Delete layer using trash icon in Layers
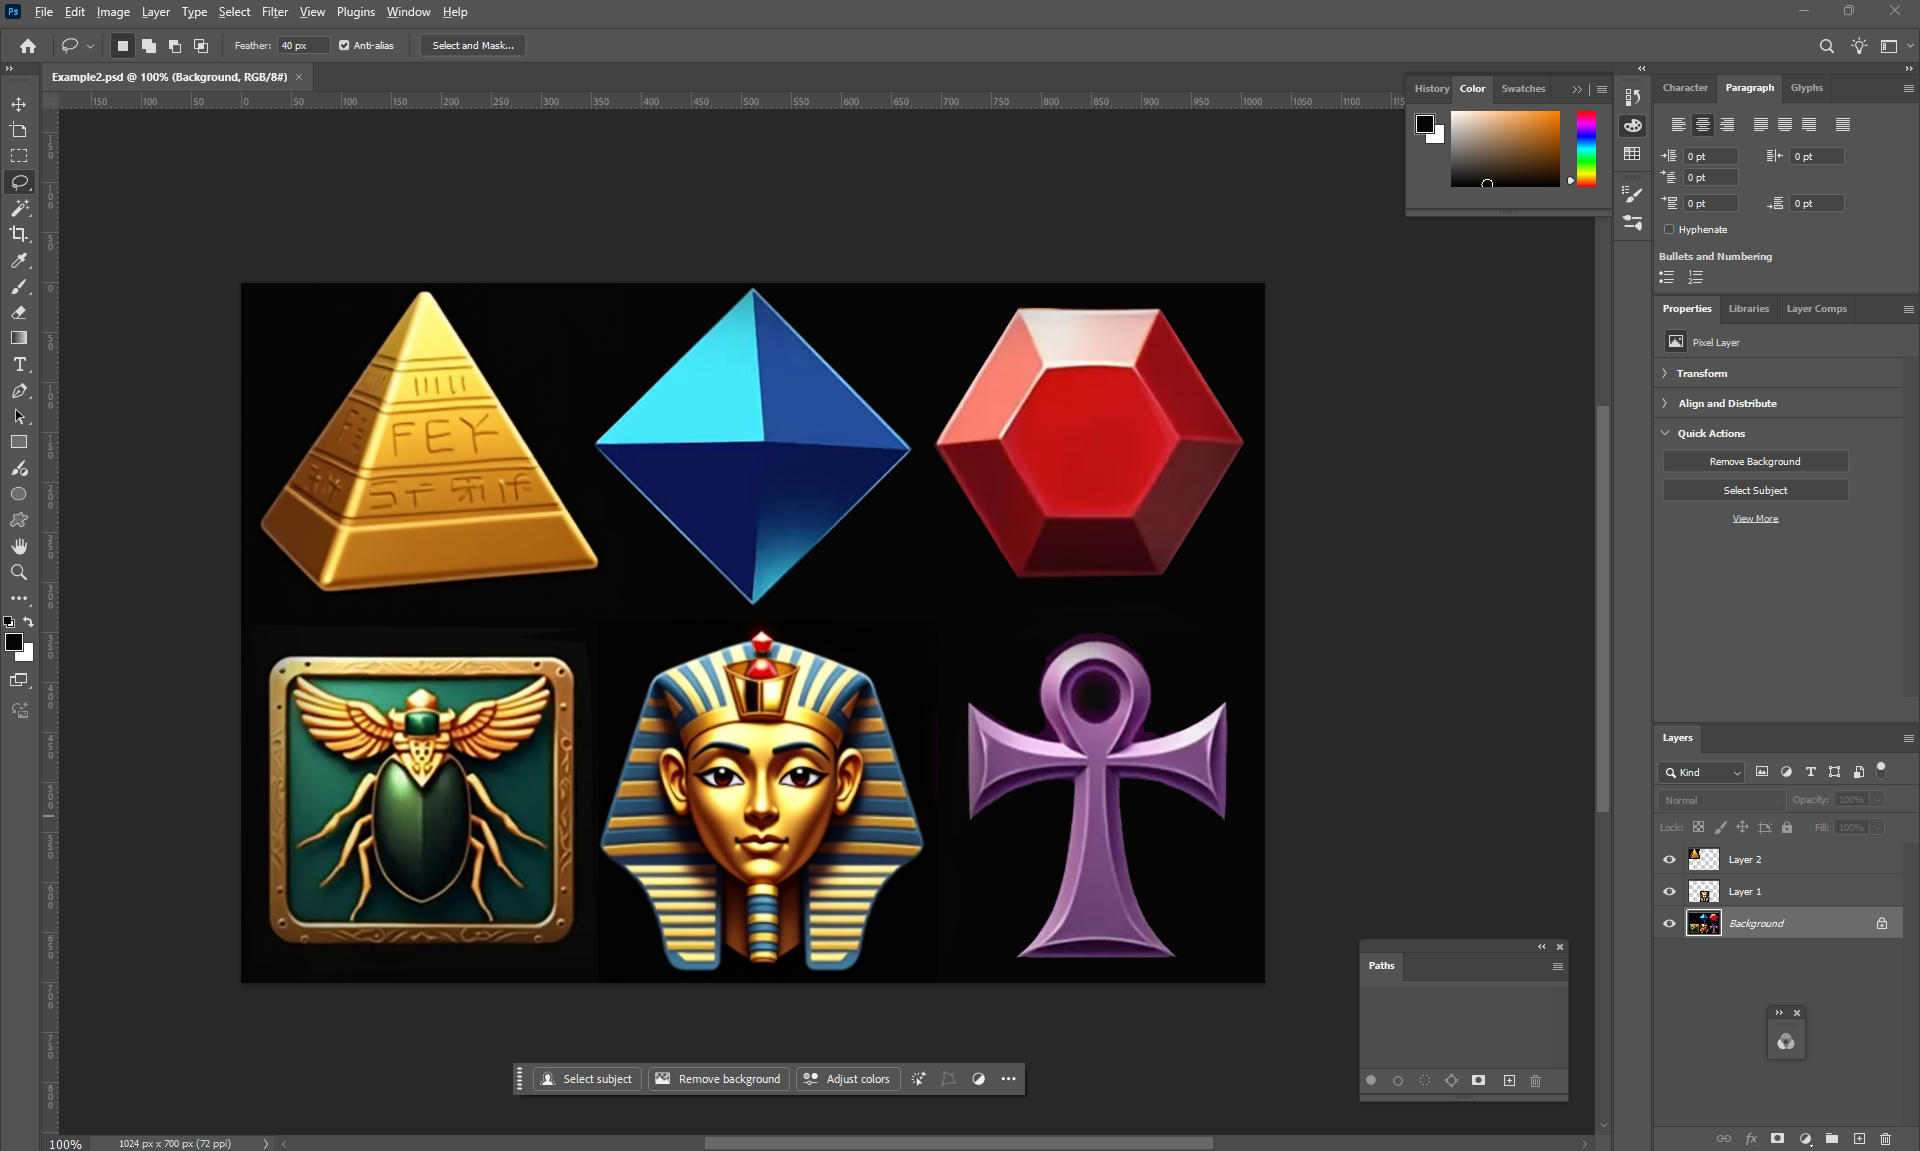This screenshot has height=1151, width=1920. point(1885,1138)
